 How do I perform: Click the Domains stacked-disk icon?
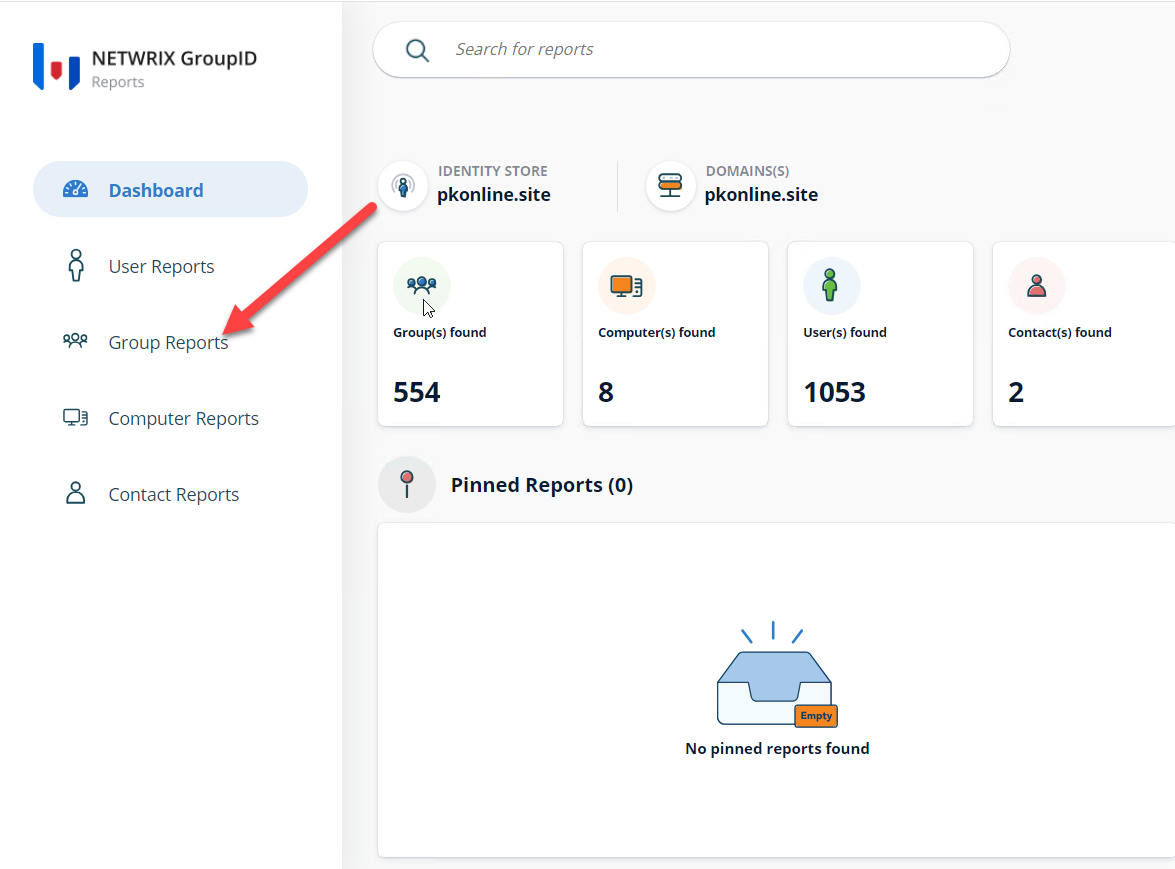pyautogui.click(x=670, y=185)
